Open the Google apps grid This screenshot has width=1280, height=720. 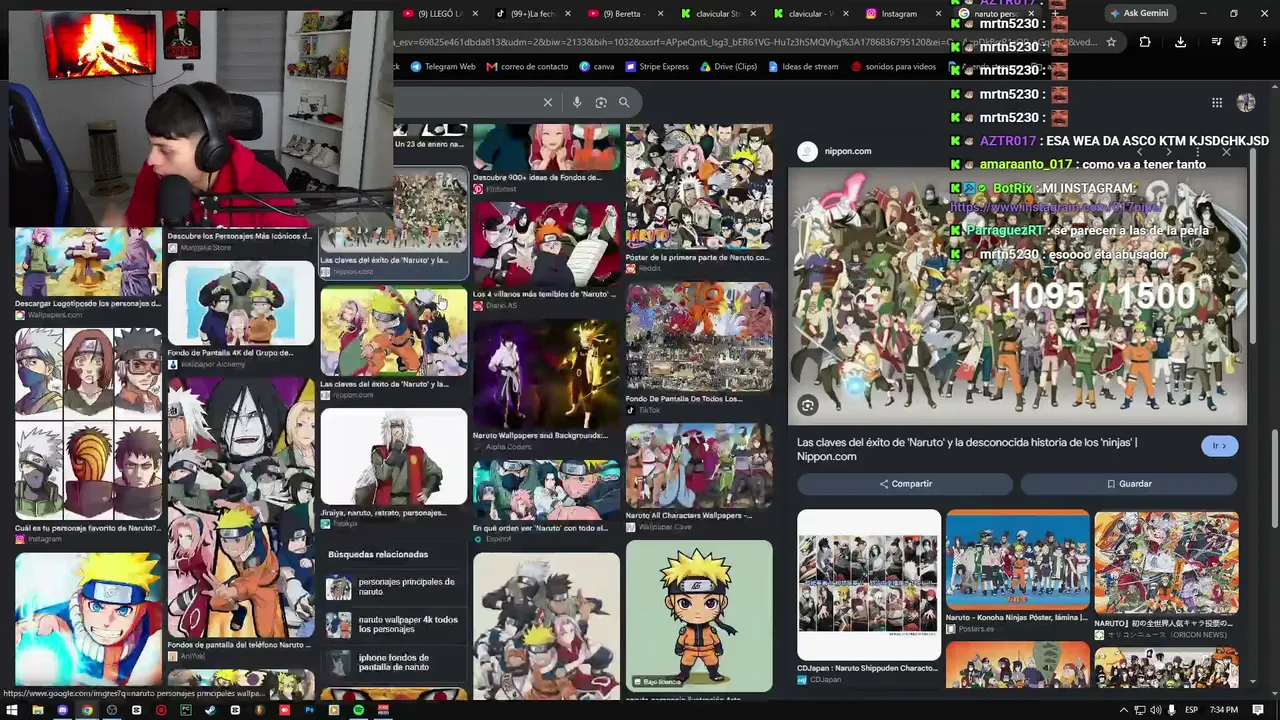tap(1217, 102)
